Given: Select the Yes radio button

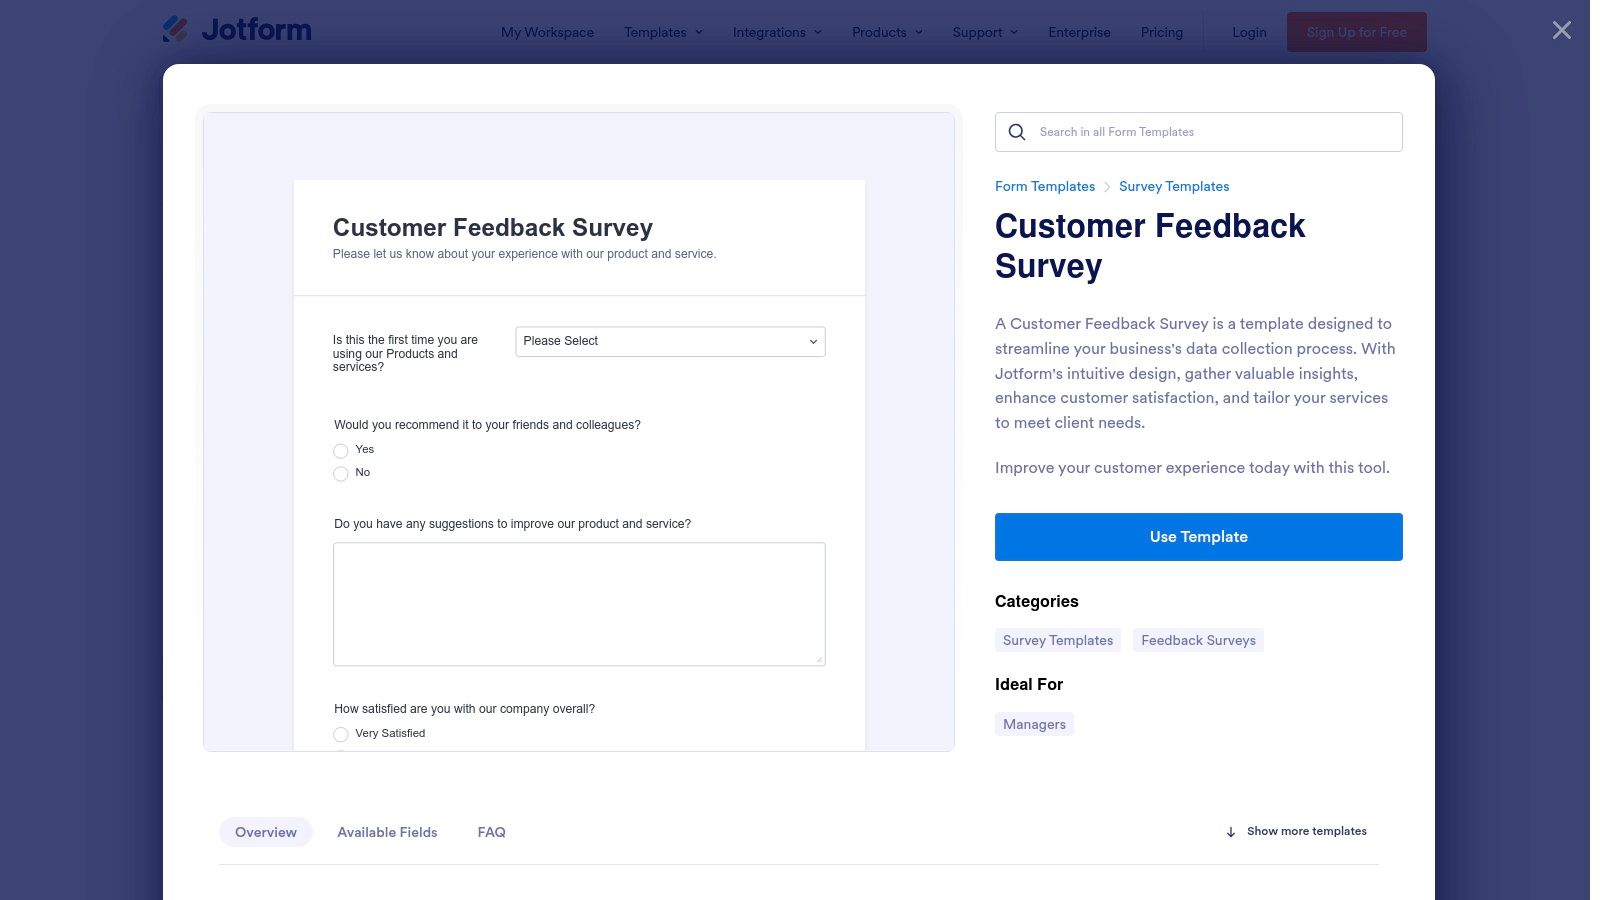Looking at the screenshot, I should pyautogui.click(x=340, y=451).
